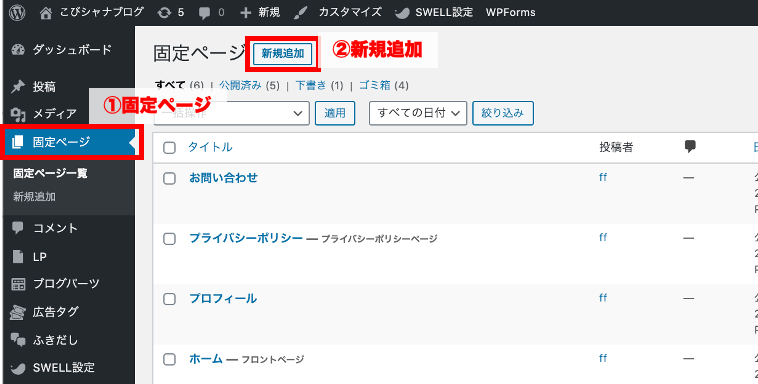
Task: Click the 固定ページ pages icon
Action: pyautogui.click(x=17, y=142)
